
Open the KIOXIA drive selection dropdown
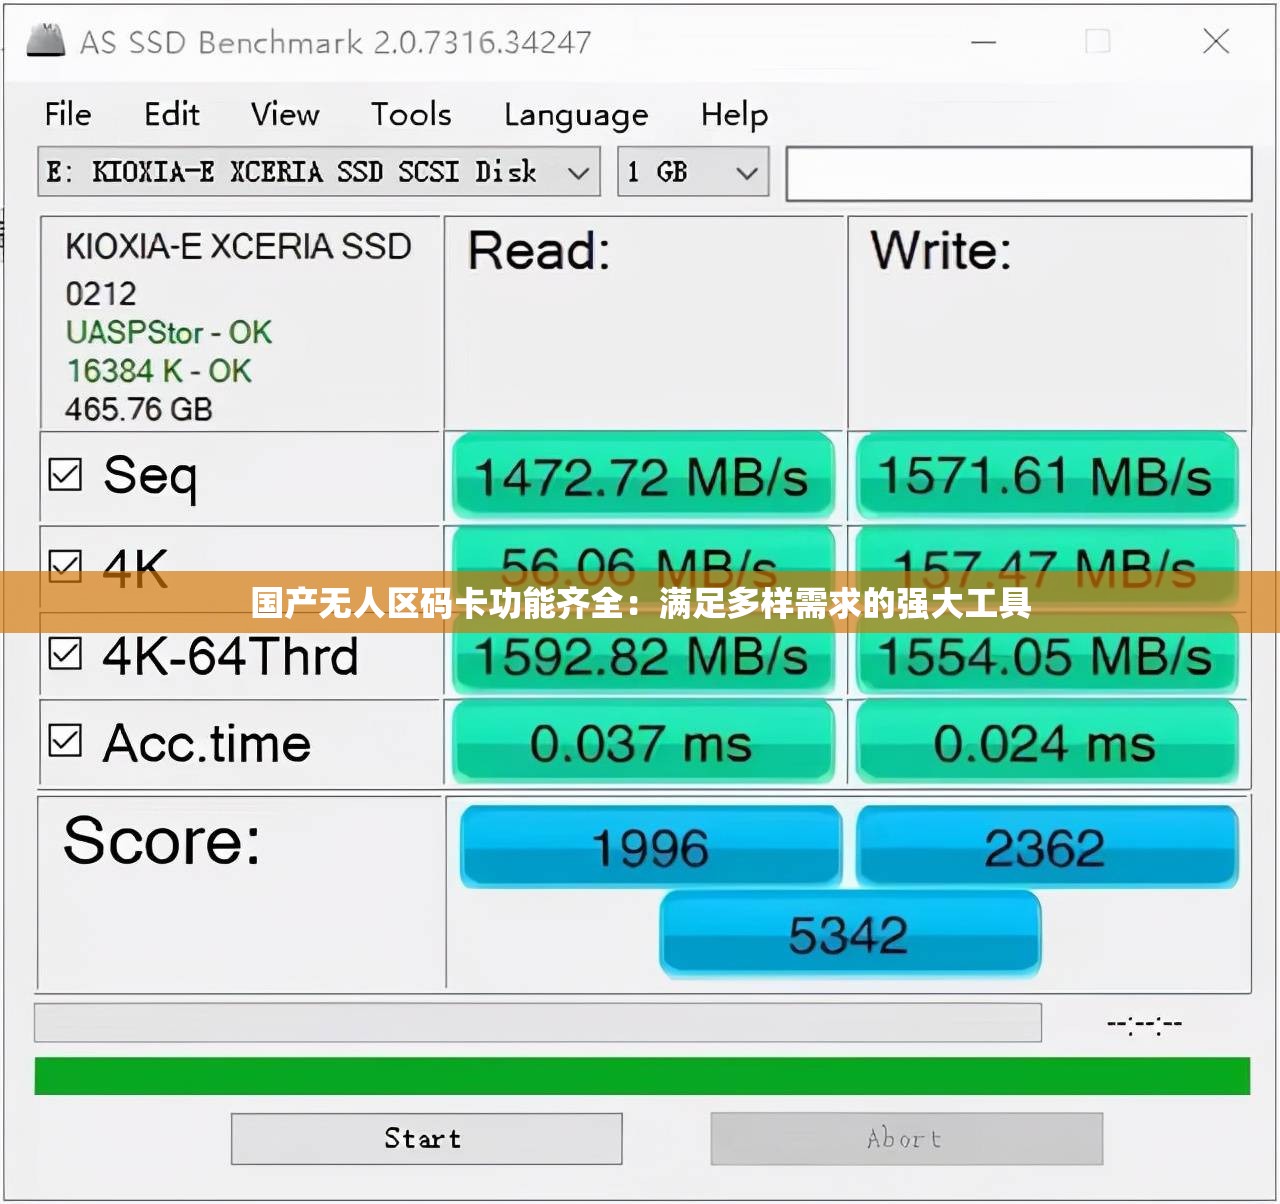(319, 172)
